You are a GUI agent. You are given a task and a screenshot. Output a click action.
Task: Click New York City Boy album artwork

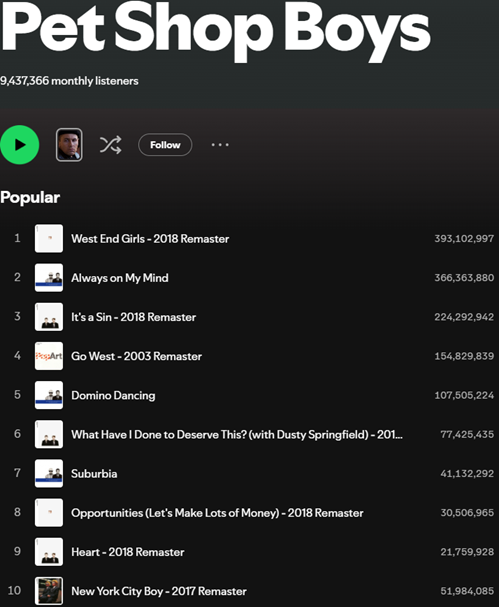[x=49, y=591]
